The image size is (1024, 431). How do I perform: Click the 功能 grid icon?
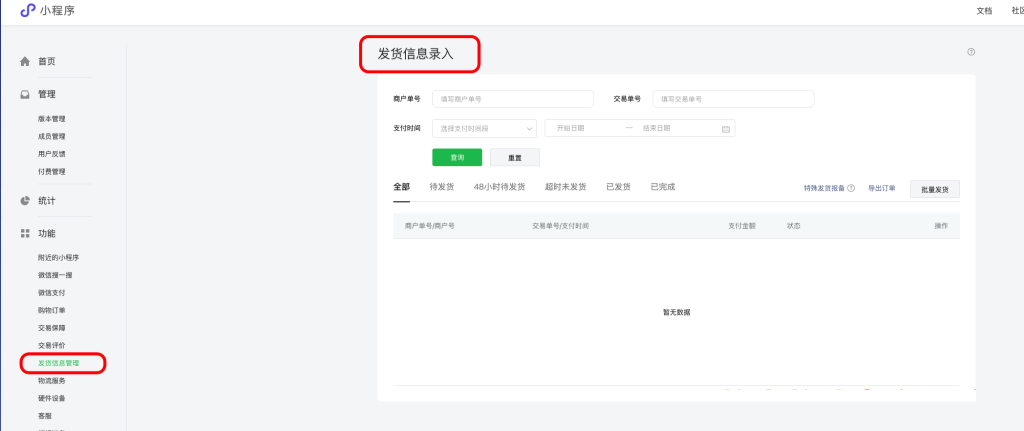tap(25, 234)
